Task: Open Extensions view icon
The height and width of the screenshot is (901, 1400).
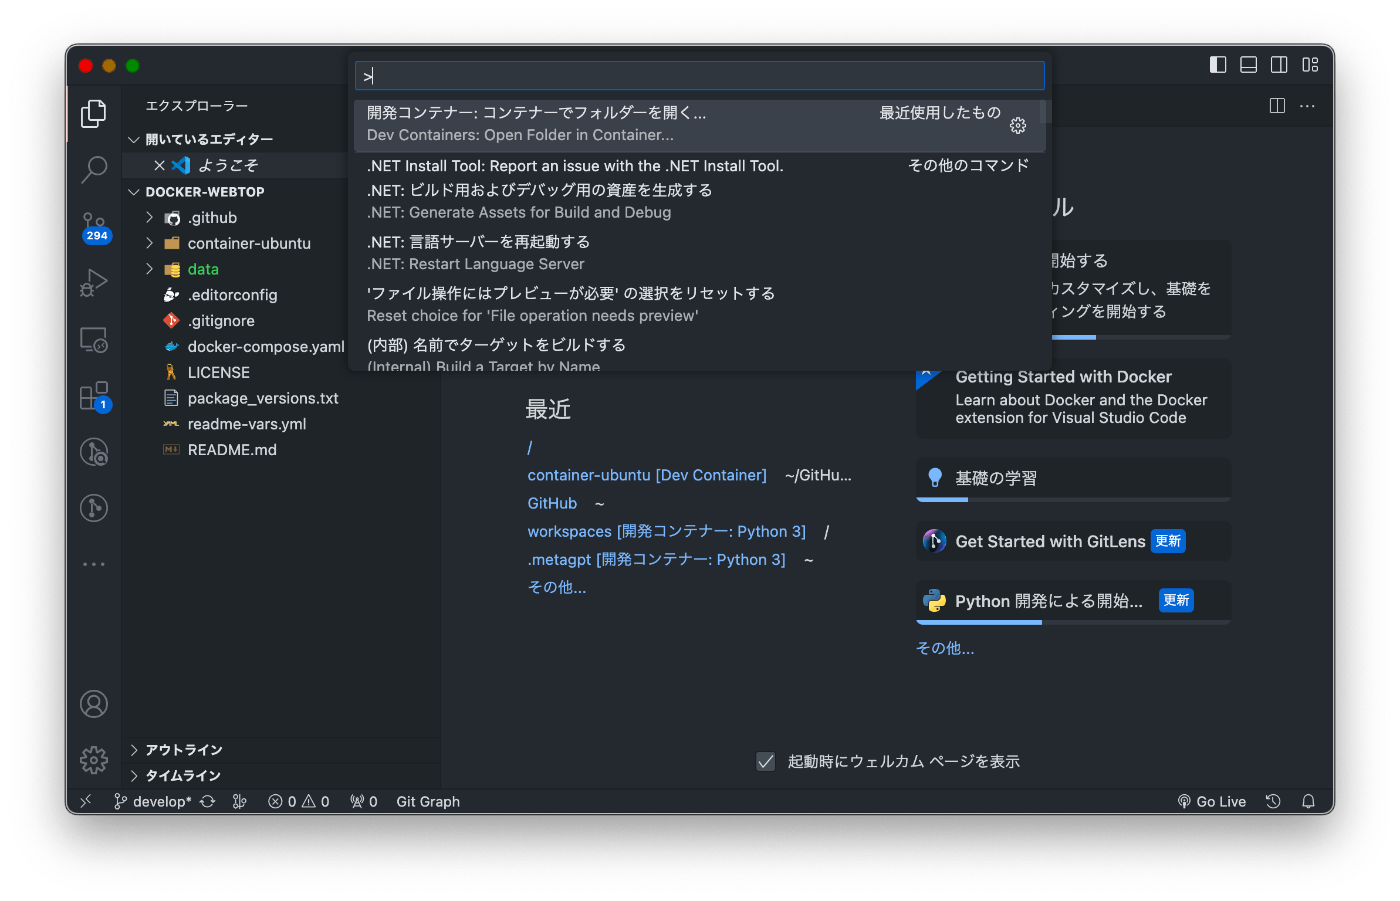Action: point(94,396)
